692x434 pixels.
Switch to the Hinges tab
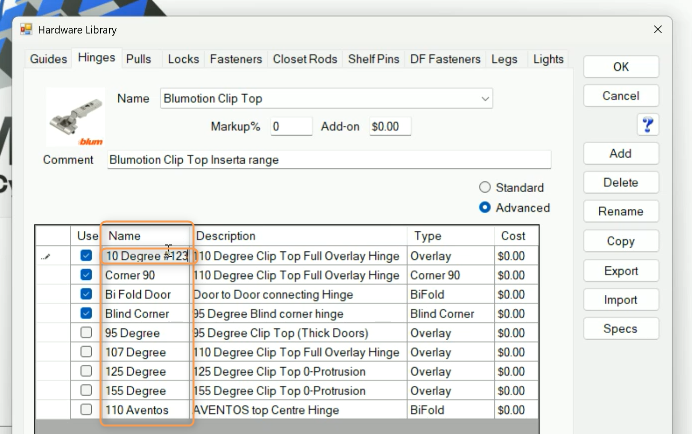tap(96, 57)
